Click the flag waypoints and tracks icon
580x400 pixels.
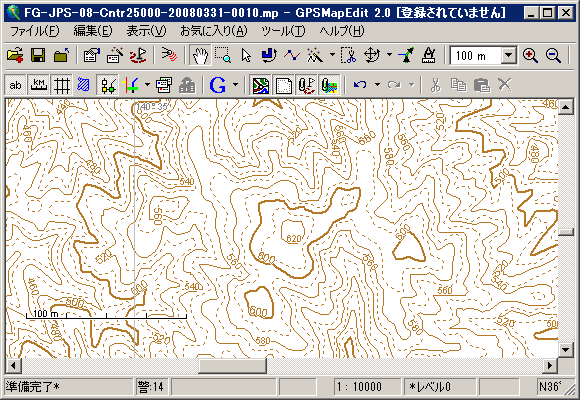pyautogui.click(x=138, y=56)
